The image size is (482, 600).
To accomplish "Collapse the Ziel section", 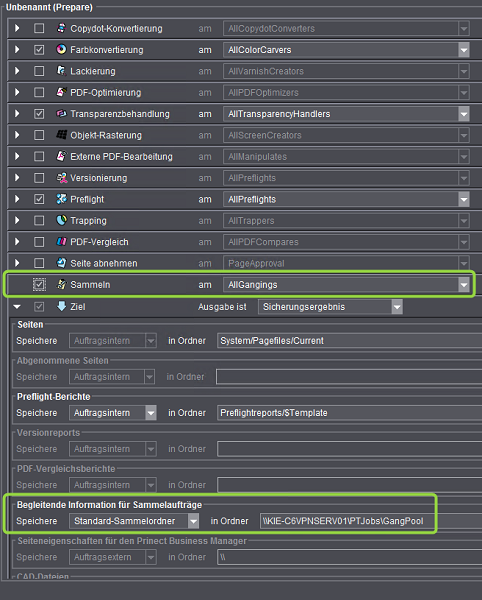I will [17, 307].
